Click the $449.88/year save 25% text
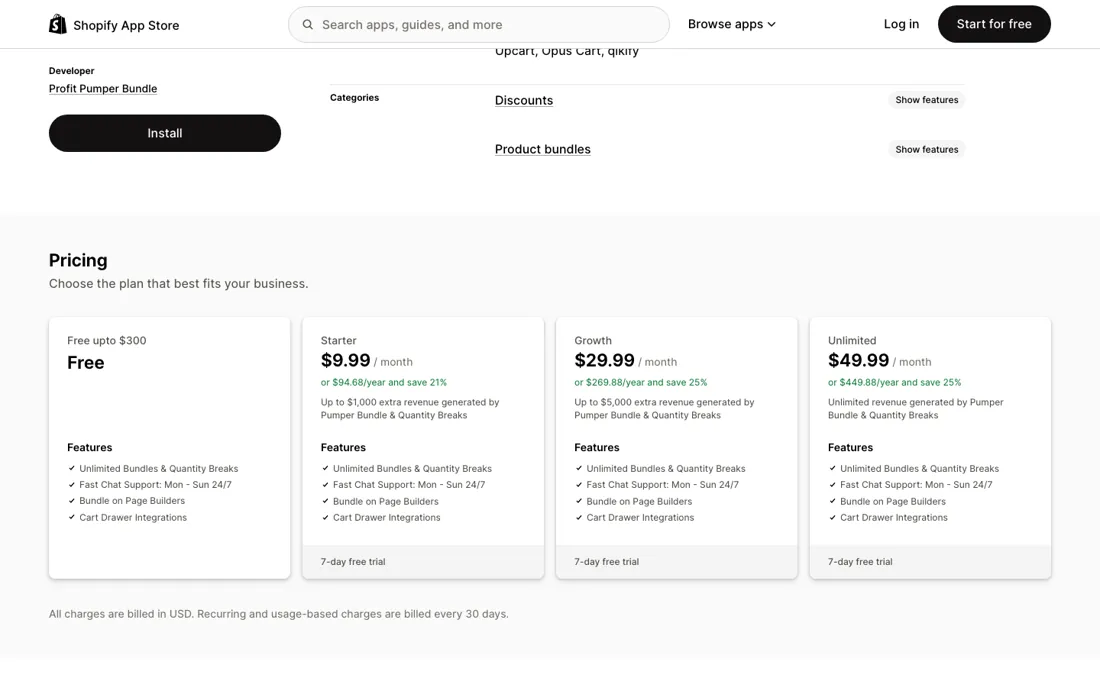Screen dimensions: 1100x681 coord(894,382)
